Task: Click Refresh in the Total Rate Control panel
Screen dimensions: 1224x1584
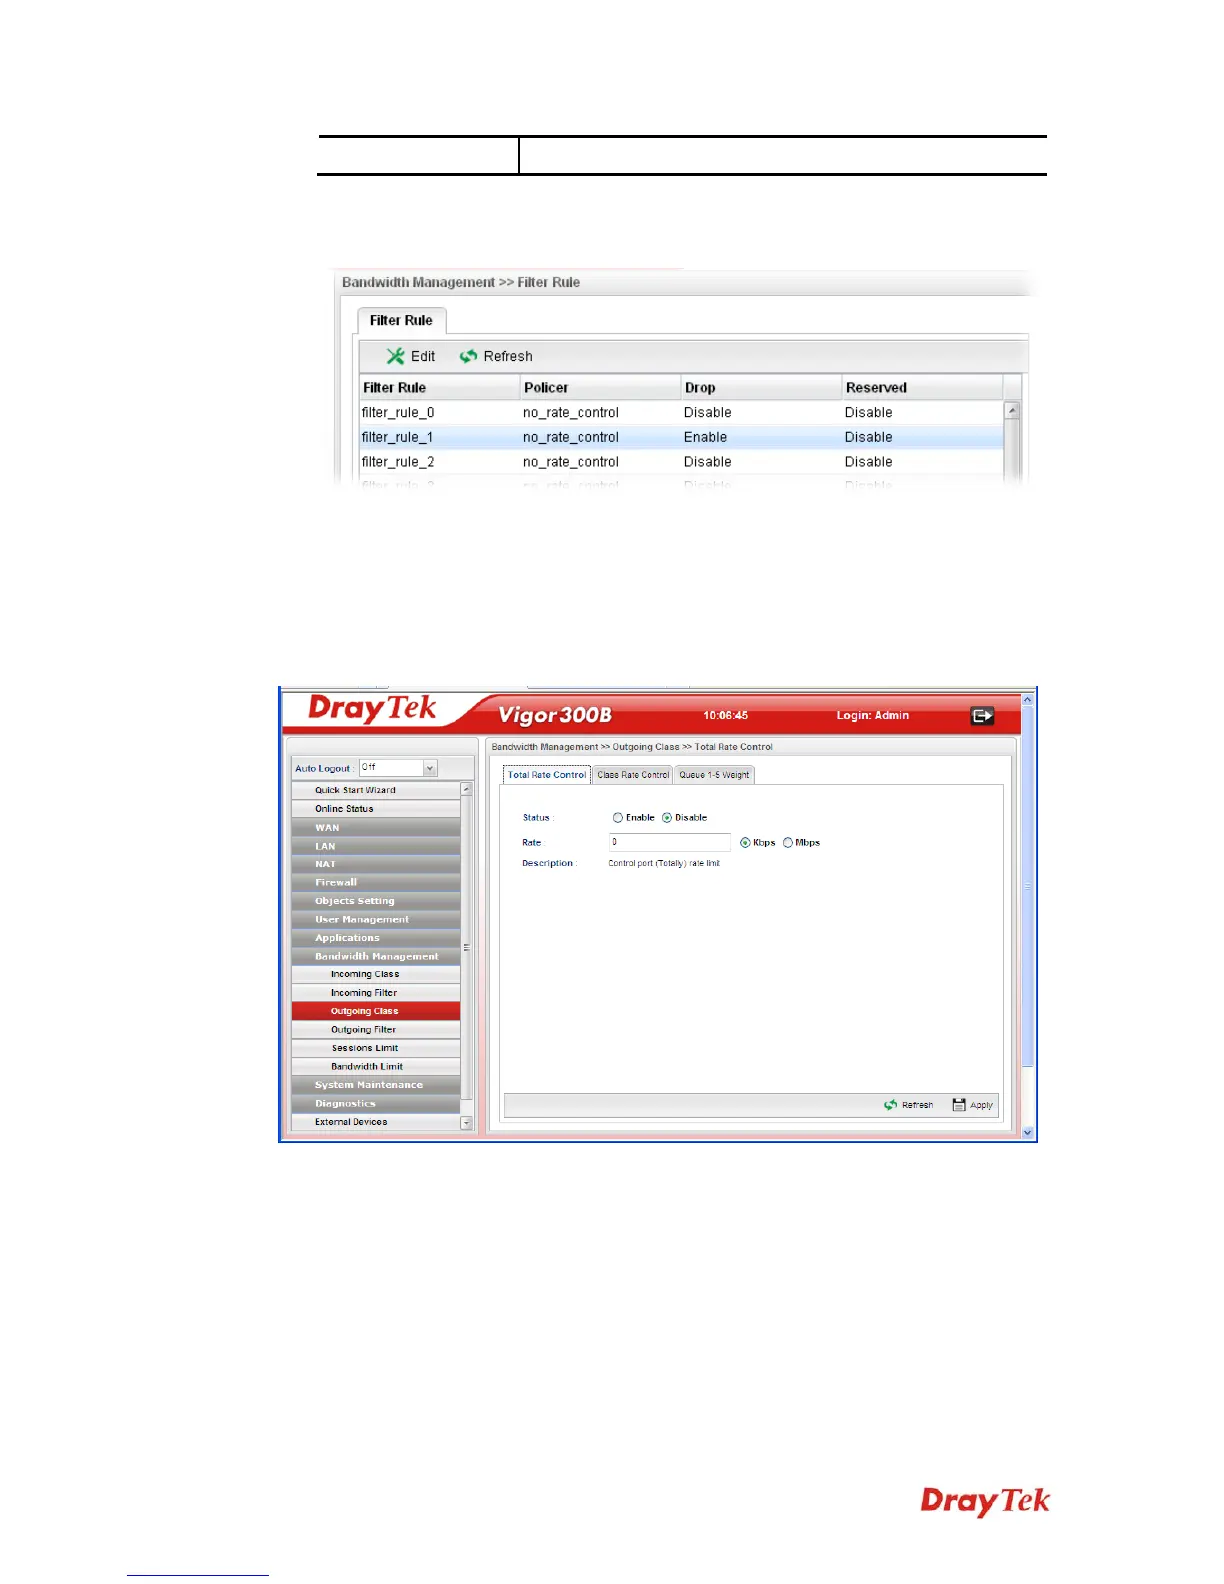Action: pos(908,1105)
